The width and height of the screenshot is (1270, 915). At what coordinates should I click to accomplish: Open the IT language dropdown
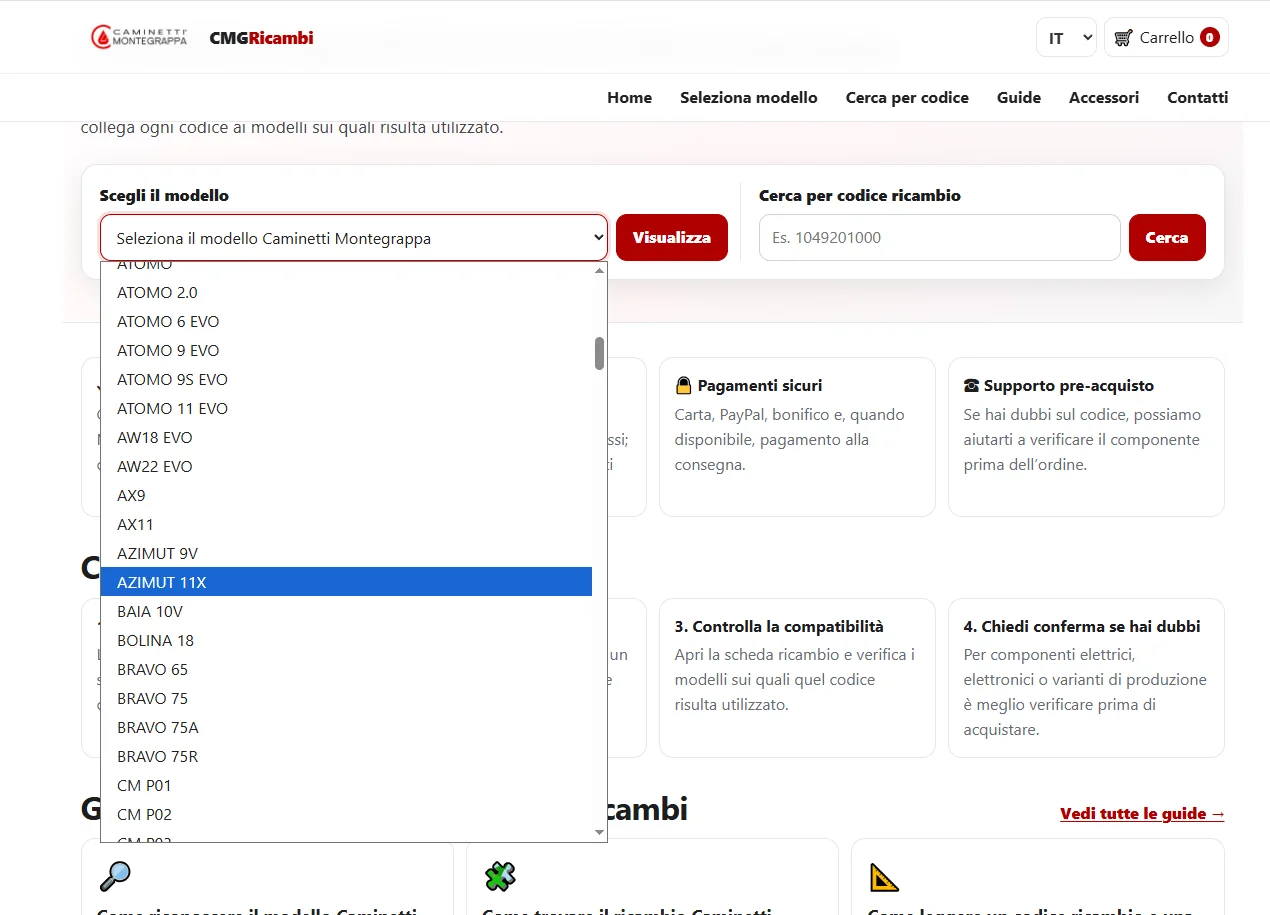pos(1066,38)
